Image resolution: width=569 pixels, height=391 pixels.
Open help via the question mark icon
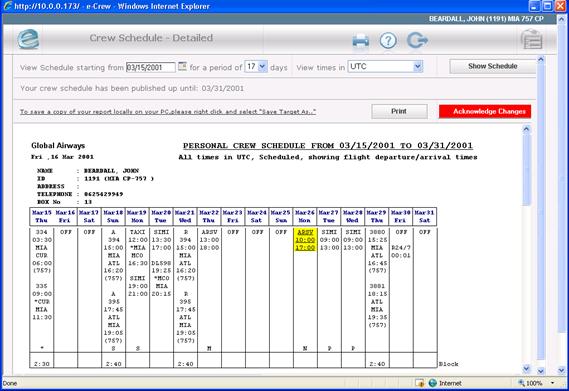point(388,40)
